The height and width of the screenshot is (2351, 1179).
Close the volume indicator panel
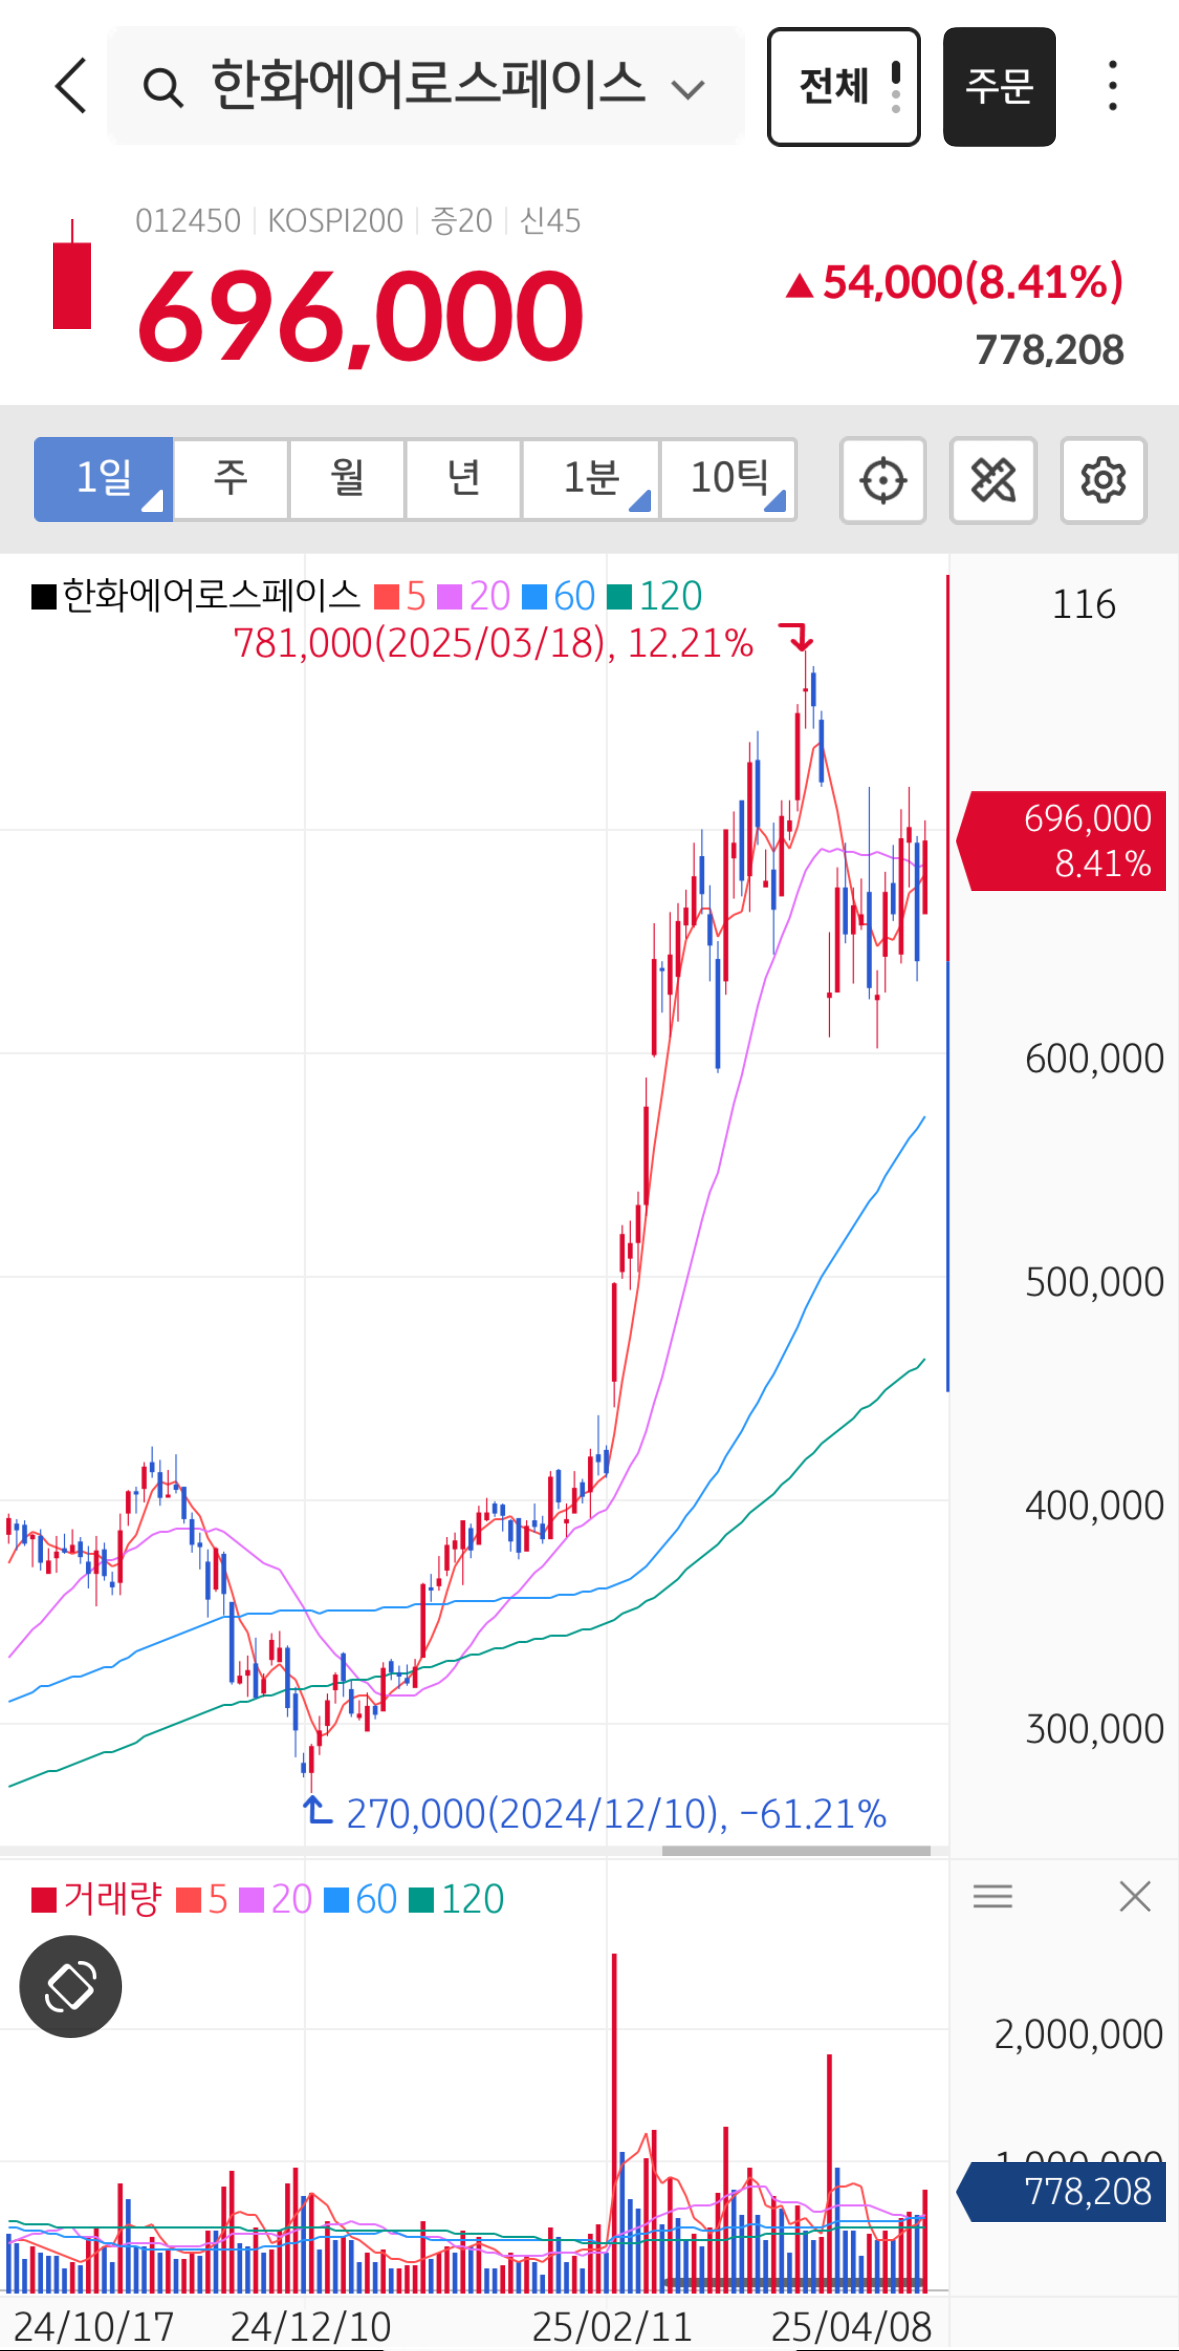[x=1135, y=1896]
